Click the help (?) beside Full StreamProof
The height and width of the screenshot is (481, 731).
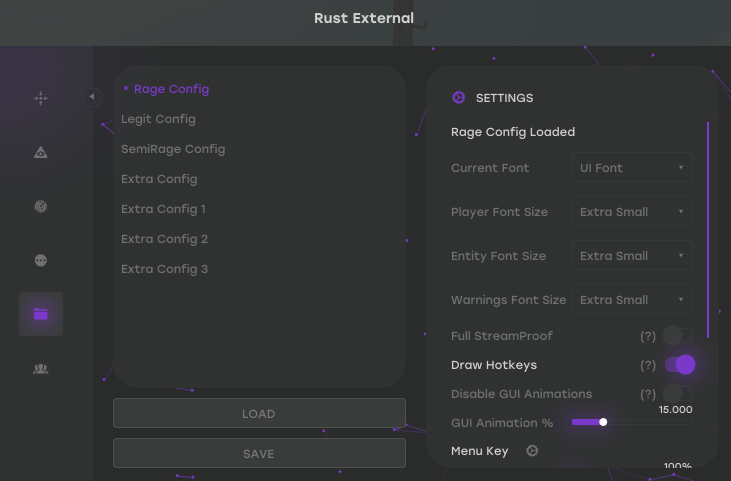[648, 336]
